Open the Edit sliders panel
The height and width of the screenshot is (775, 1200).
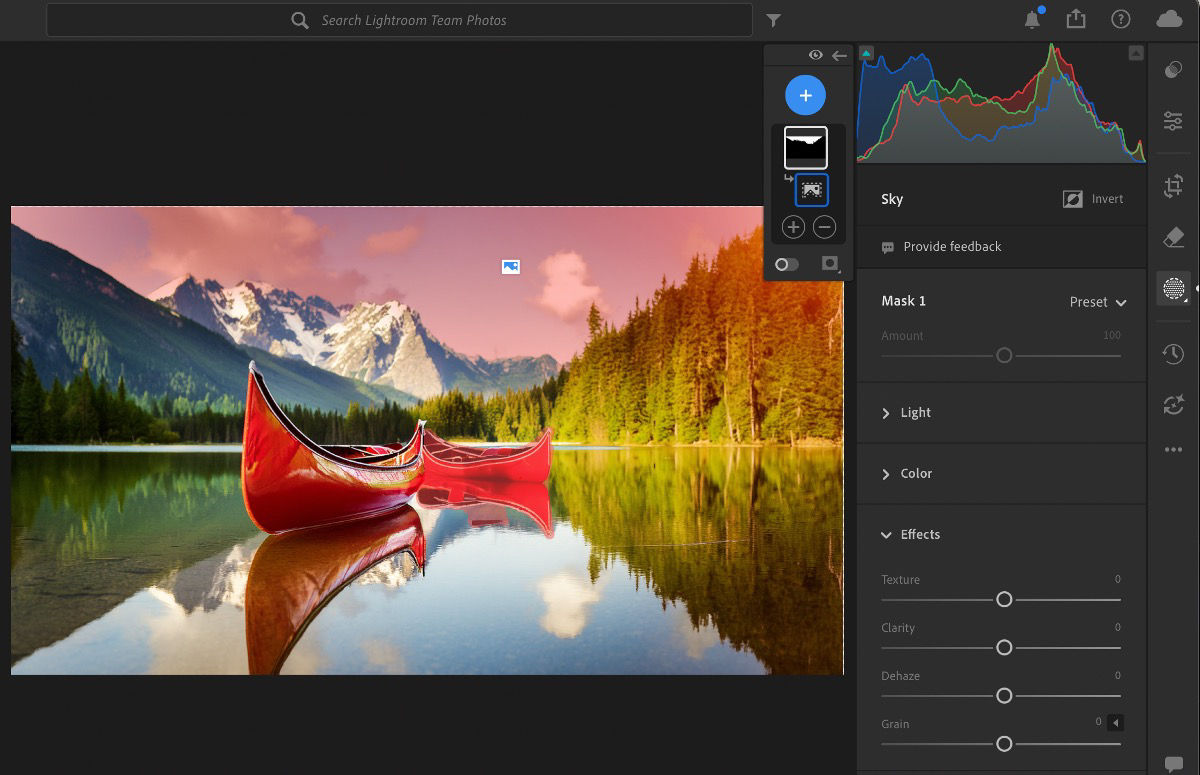click(x=1173, y=120)
